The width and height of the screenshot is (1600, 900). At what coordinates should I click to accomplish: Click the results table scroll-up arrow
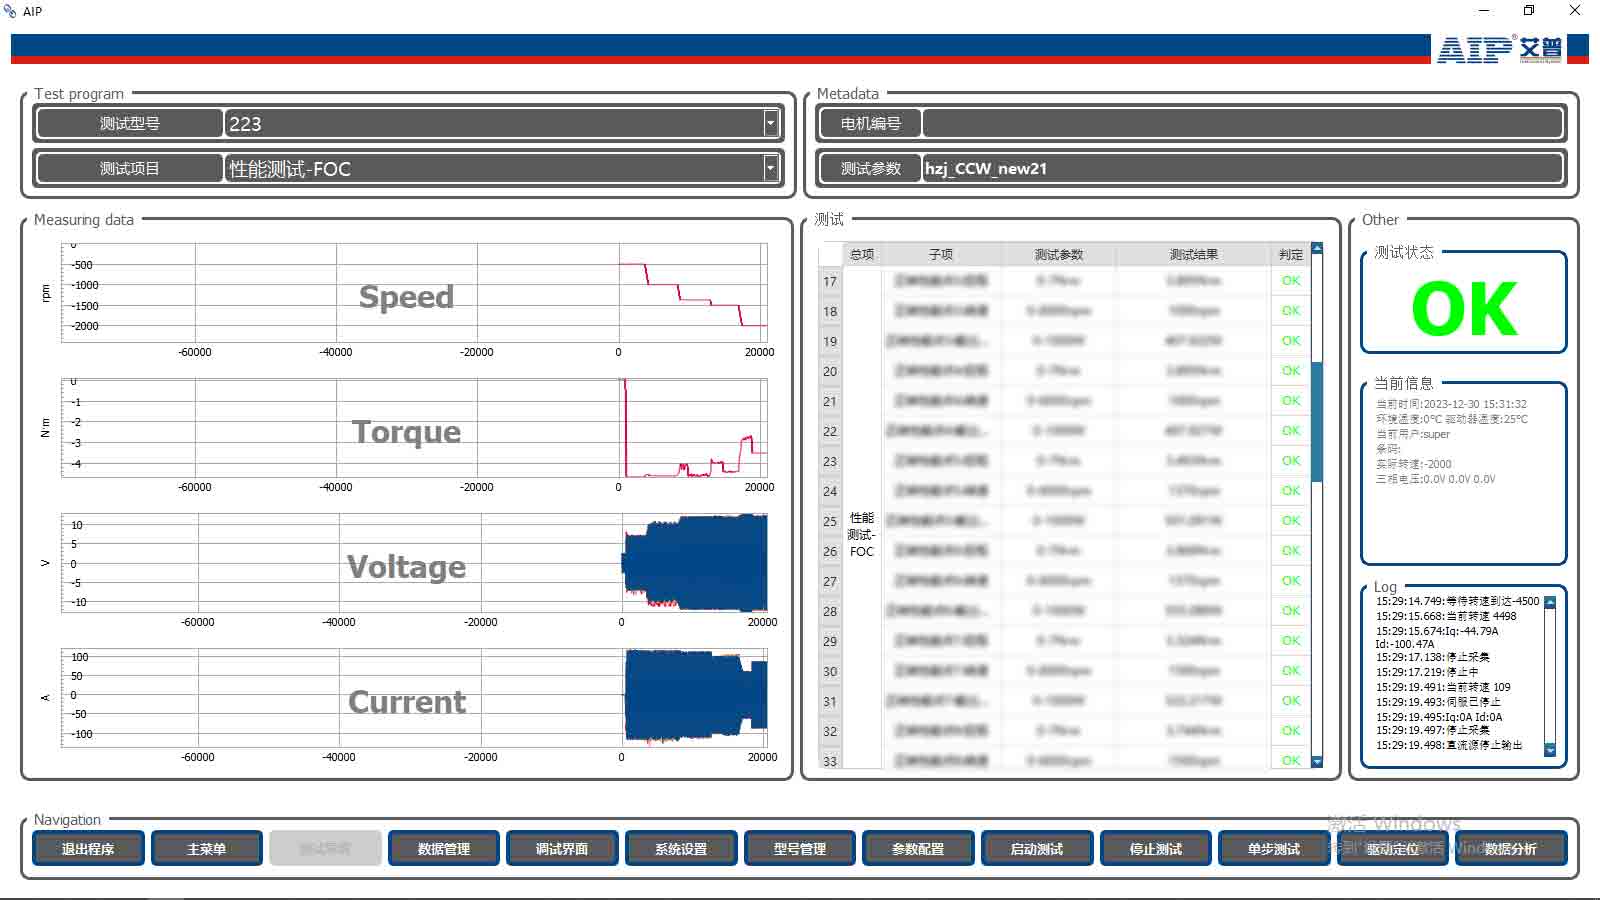(x=1317, y=248)
